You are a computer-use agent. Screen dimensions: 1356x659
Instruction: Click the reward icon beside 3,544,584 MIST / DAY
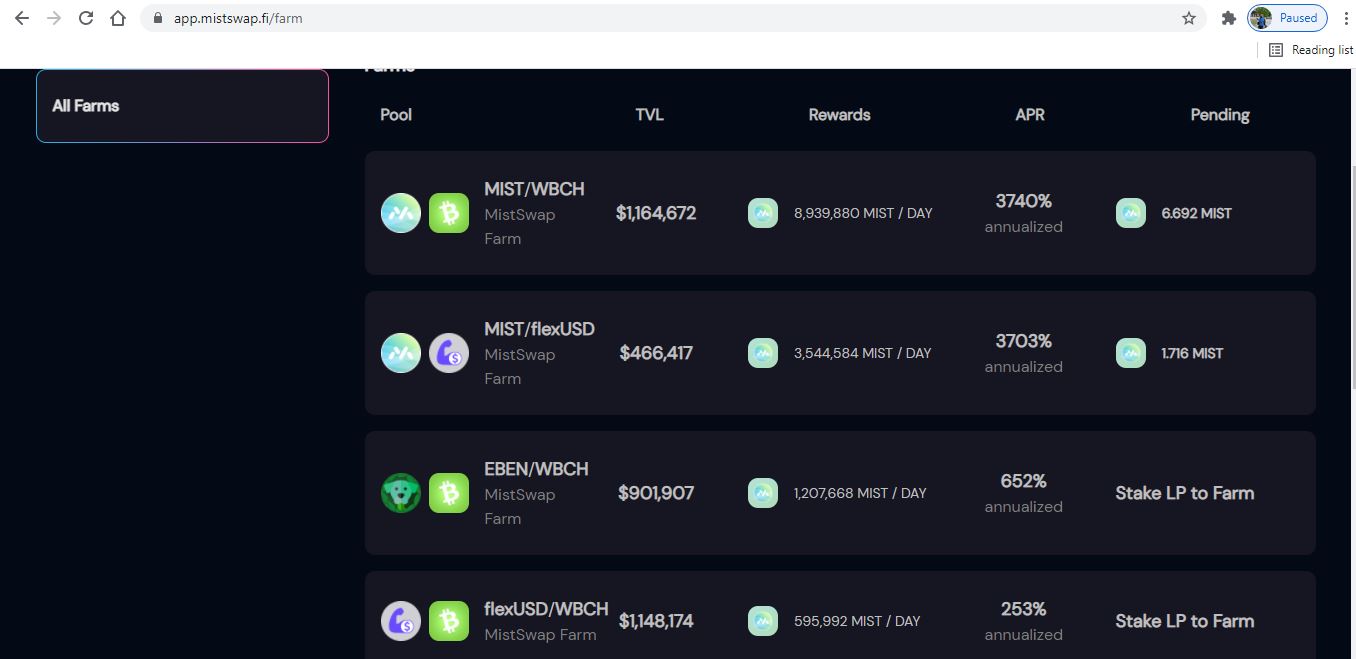click(763, 353)
